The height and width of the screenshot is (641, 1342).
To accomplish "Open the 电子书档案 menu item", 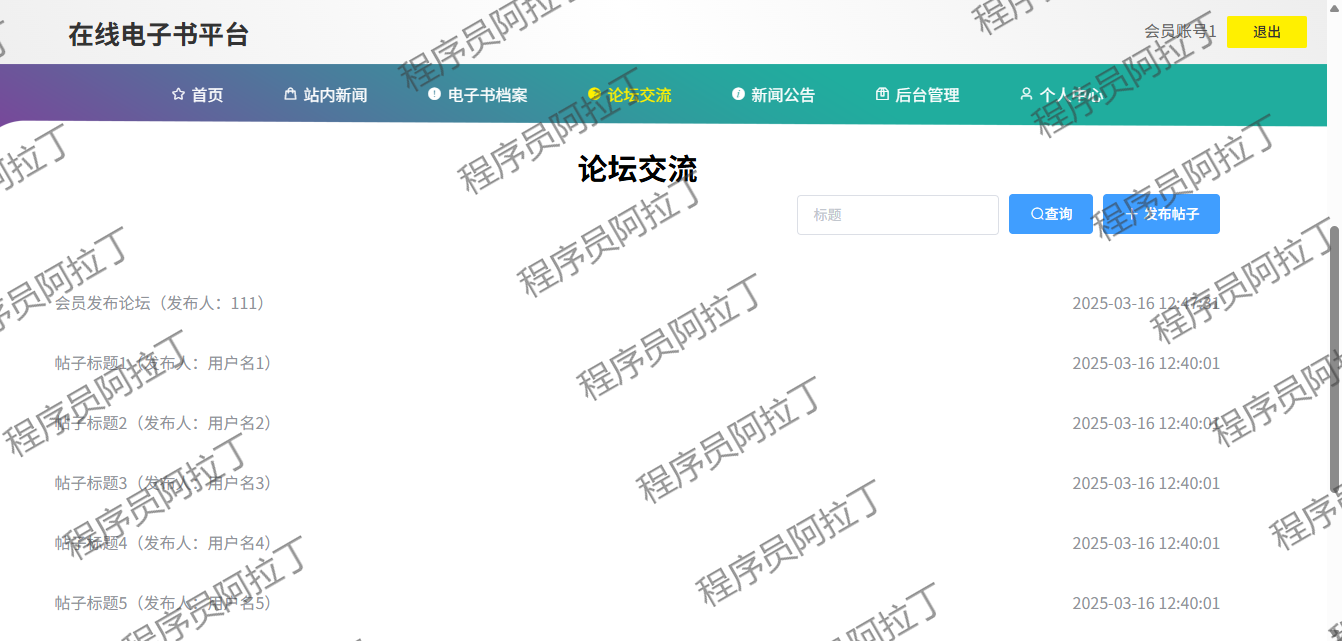I will [x=478, y=95].
